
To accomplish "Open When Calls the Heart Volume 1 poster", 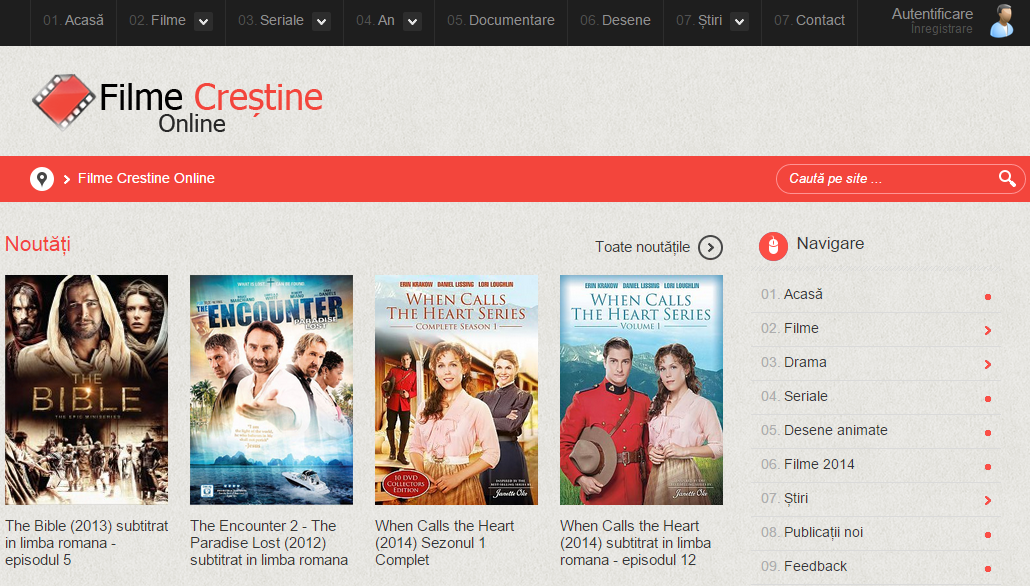I will coord(641,390).
